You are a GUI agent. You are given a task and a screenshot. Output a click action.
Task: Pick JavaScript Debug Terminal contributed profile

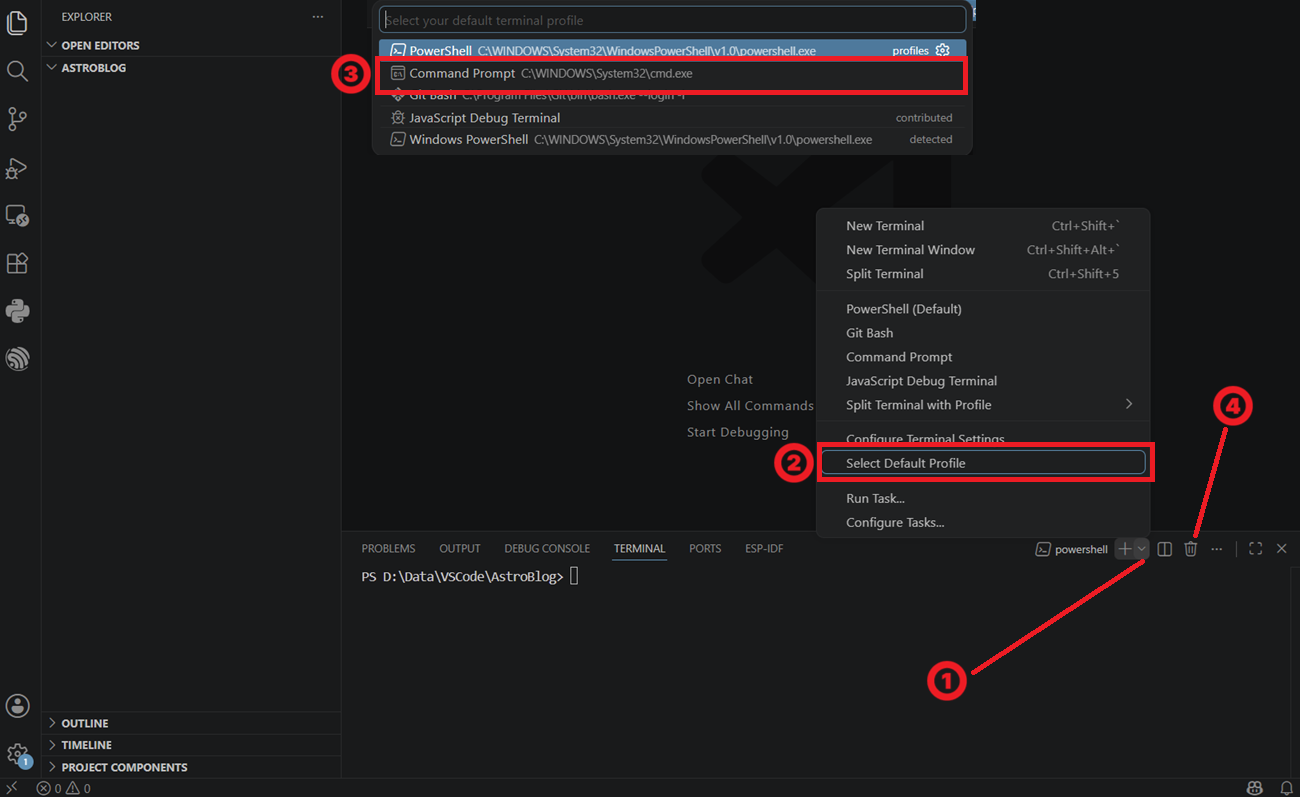click(672, 118)
